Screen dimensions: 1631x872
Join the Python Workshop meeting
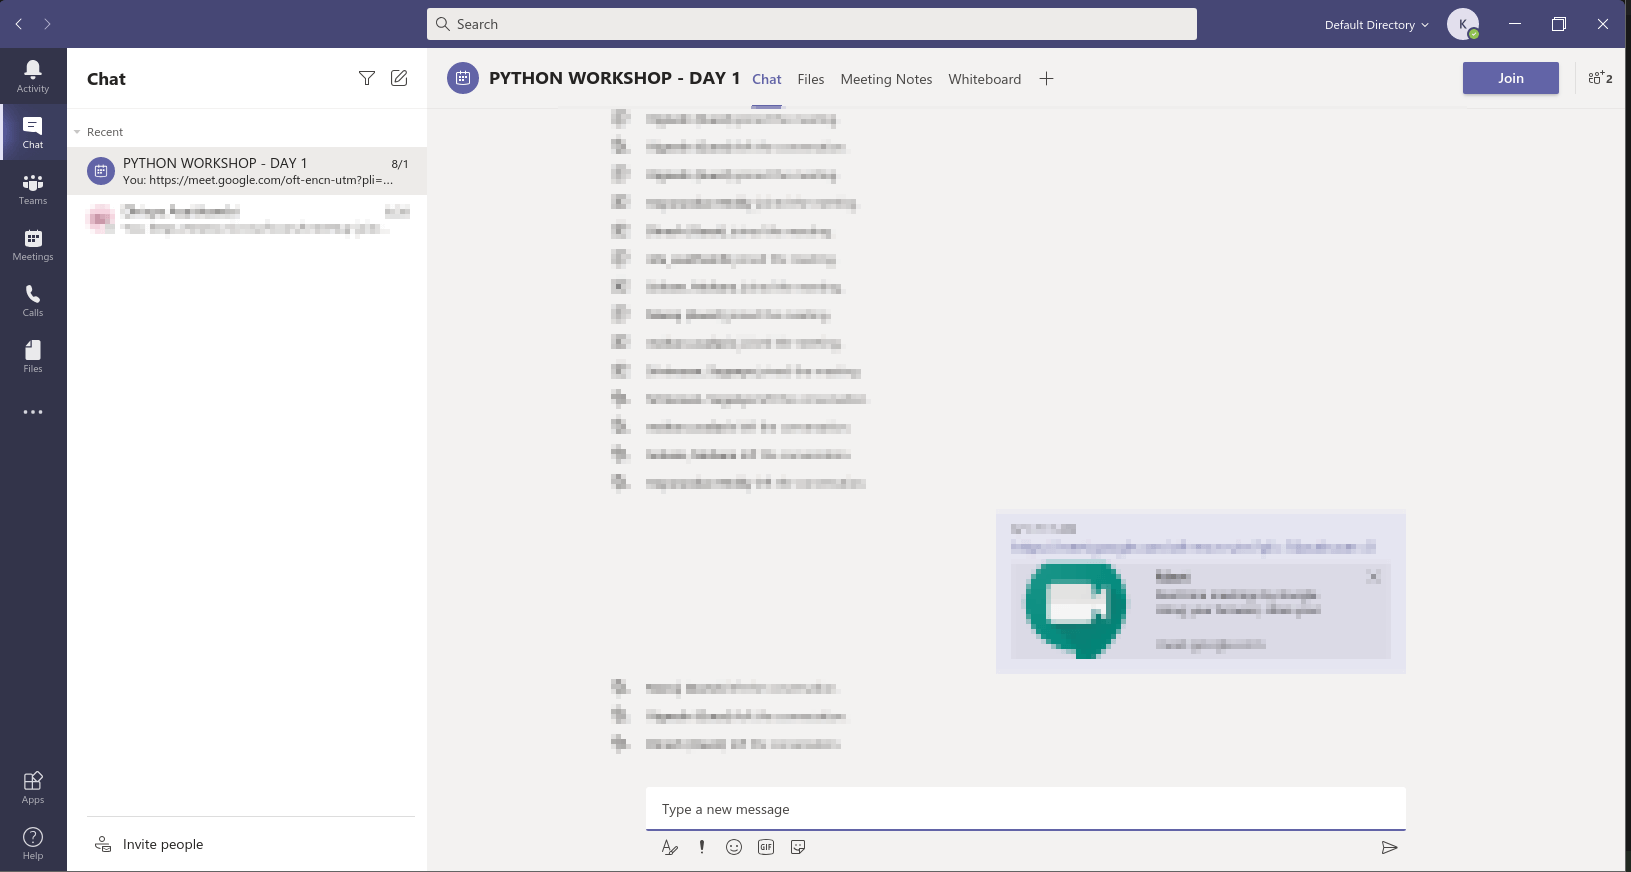click(1510, 78)
